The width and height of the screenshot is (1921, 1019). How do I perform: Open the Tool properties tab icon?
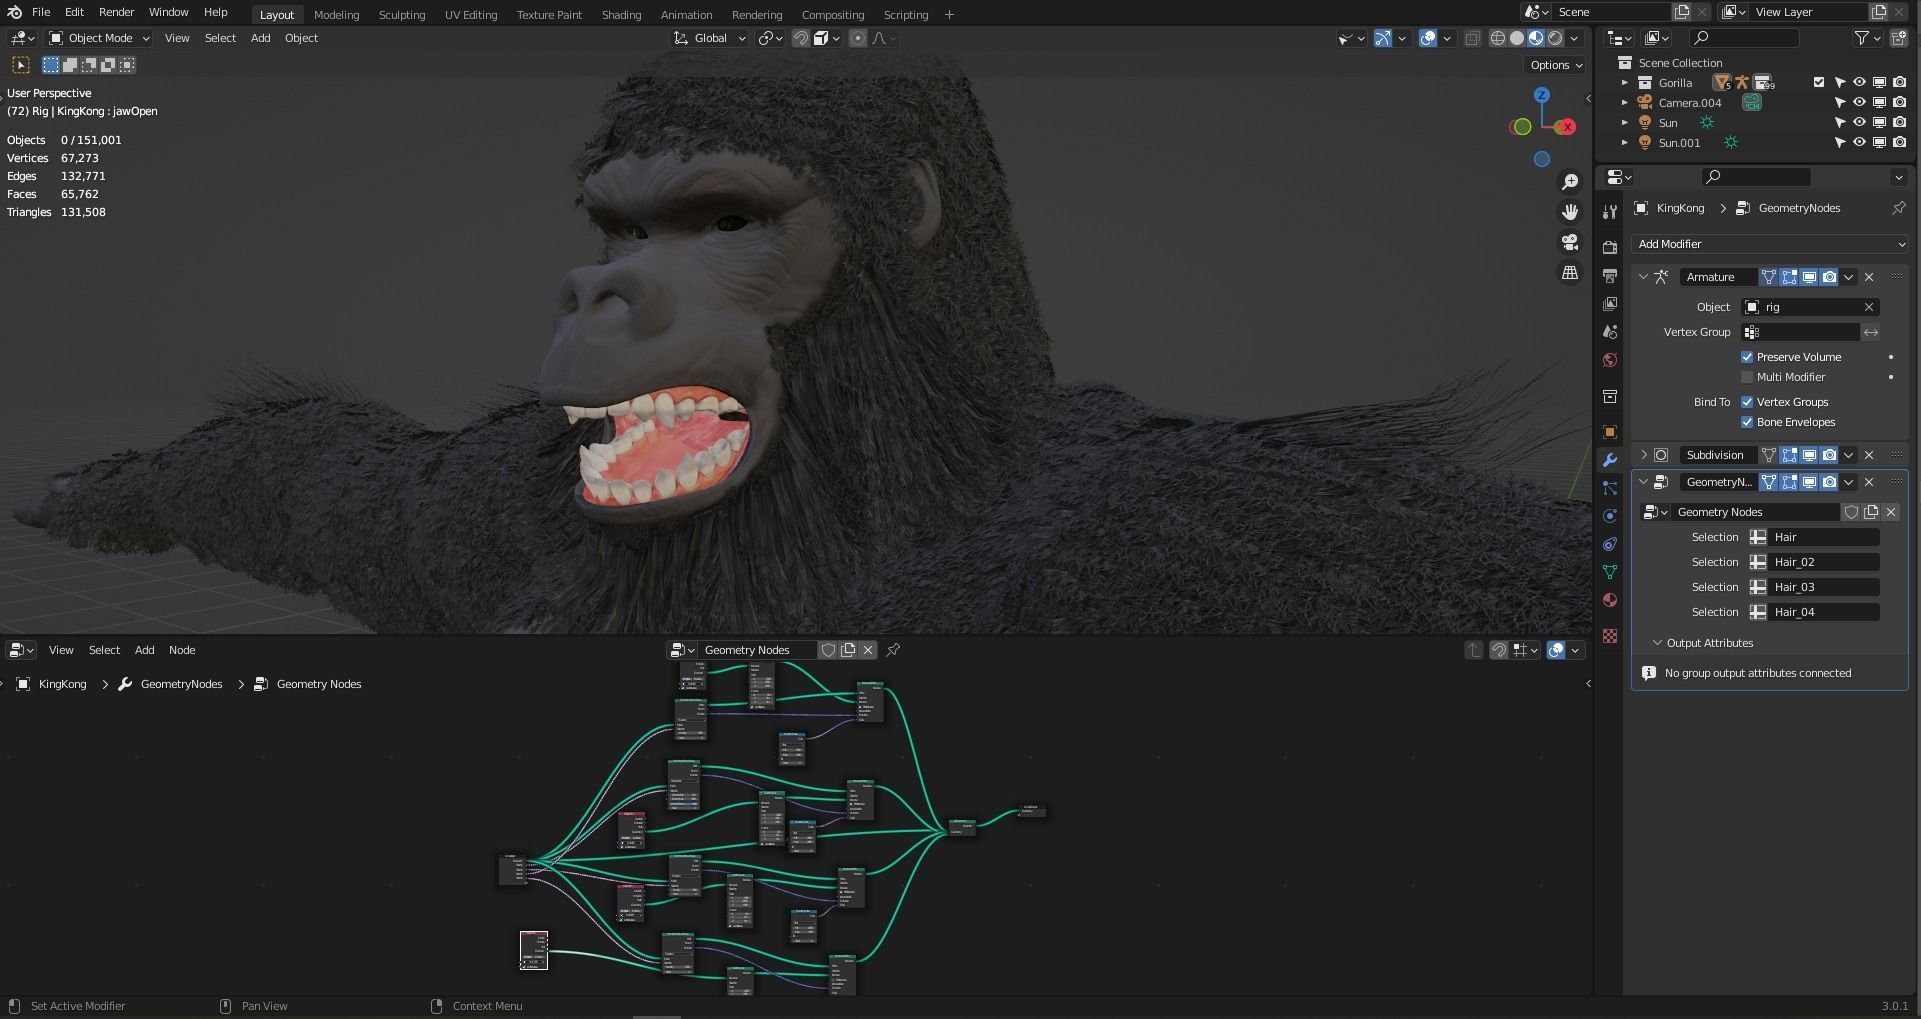pyautogui.click(x=1610, y=212)
